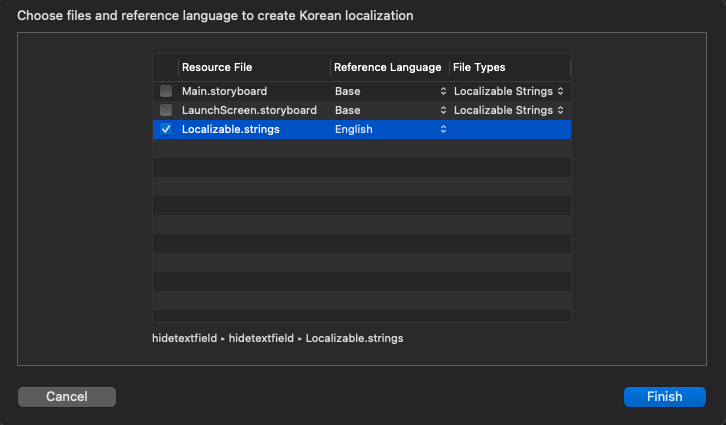The height and width of the screenshot is (425, 726).
Task: Click the Finish button
Action: (x=664, y=397)
